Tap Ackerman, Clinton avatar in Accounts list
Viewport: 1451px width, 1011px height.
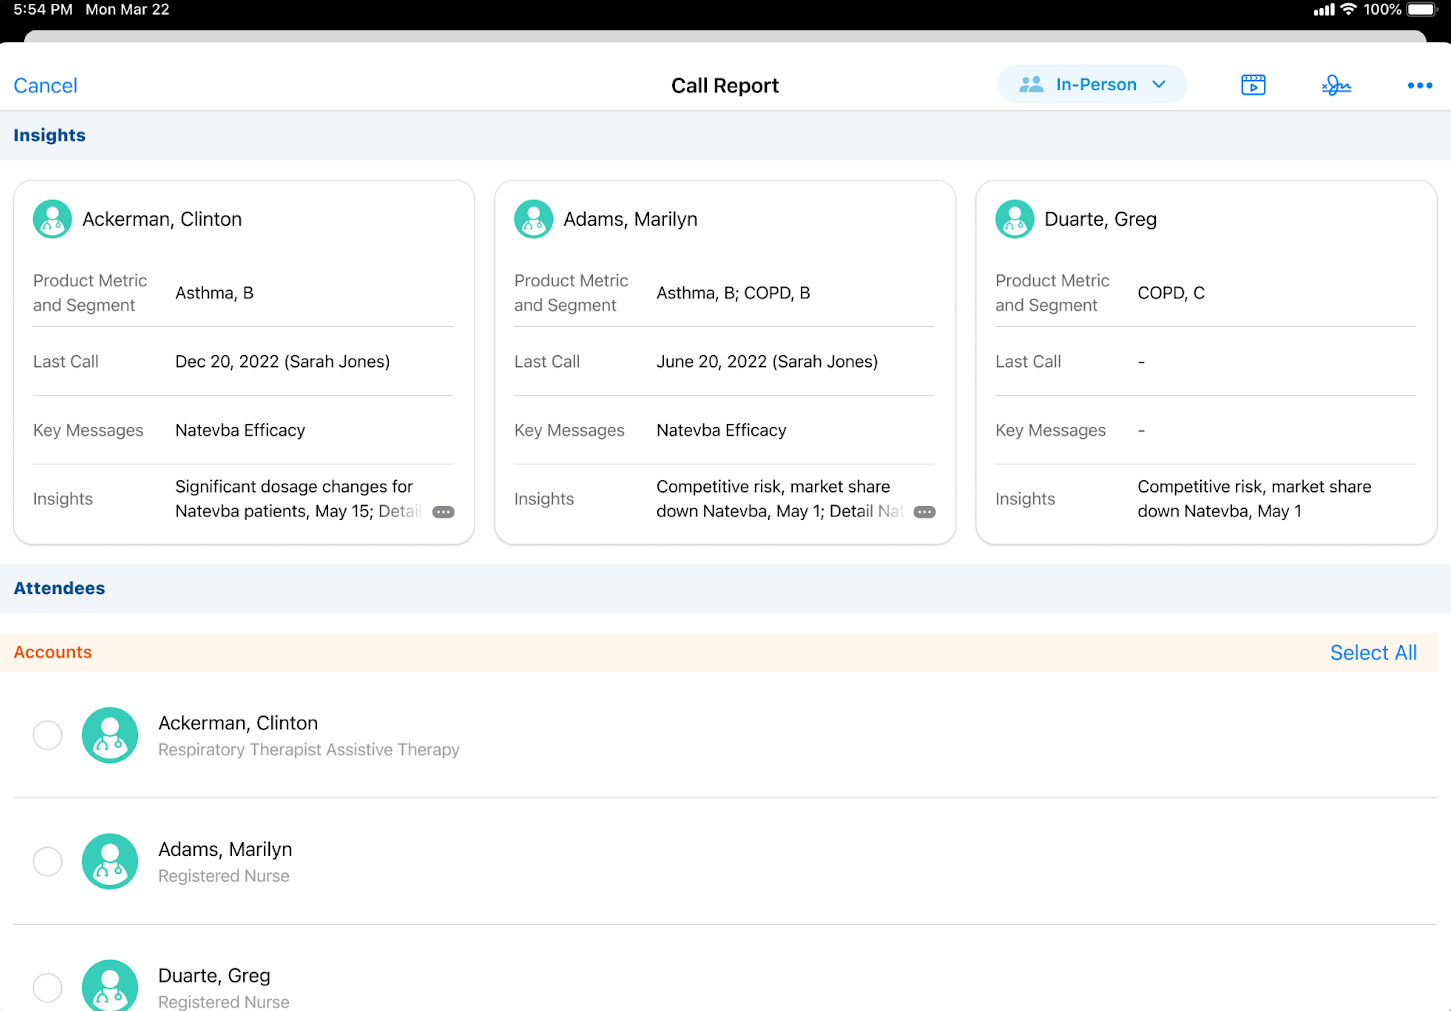pos(110,735)
